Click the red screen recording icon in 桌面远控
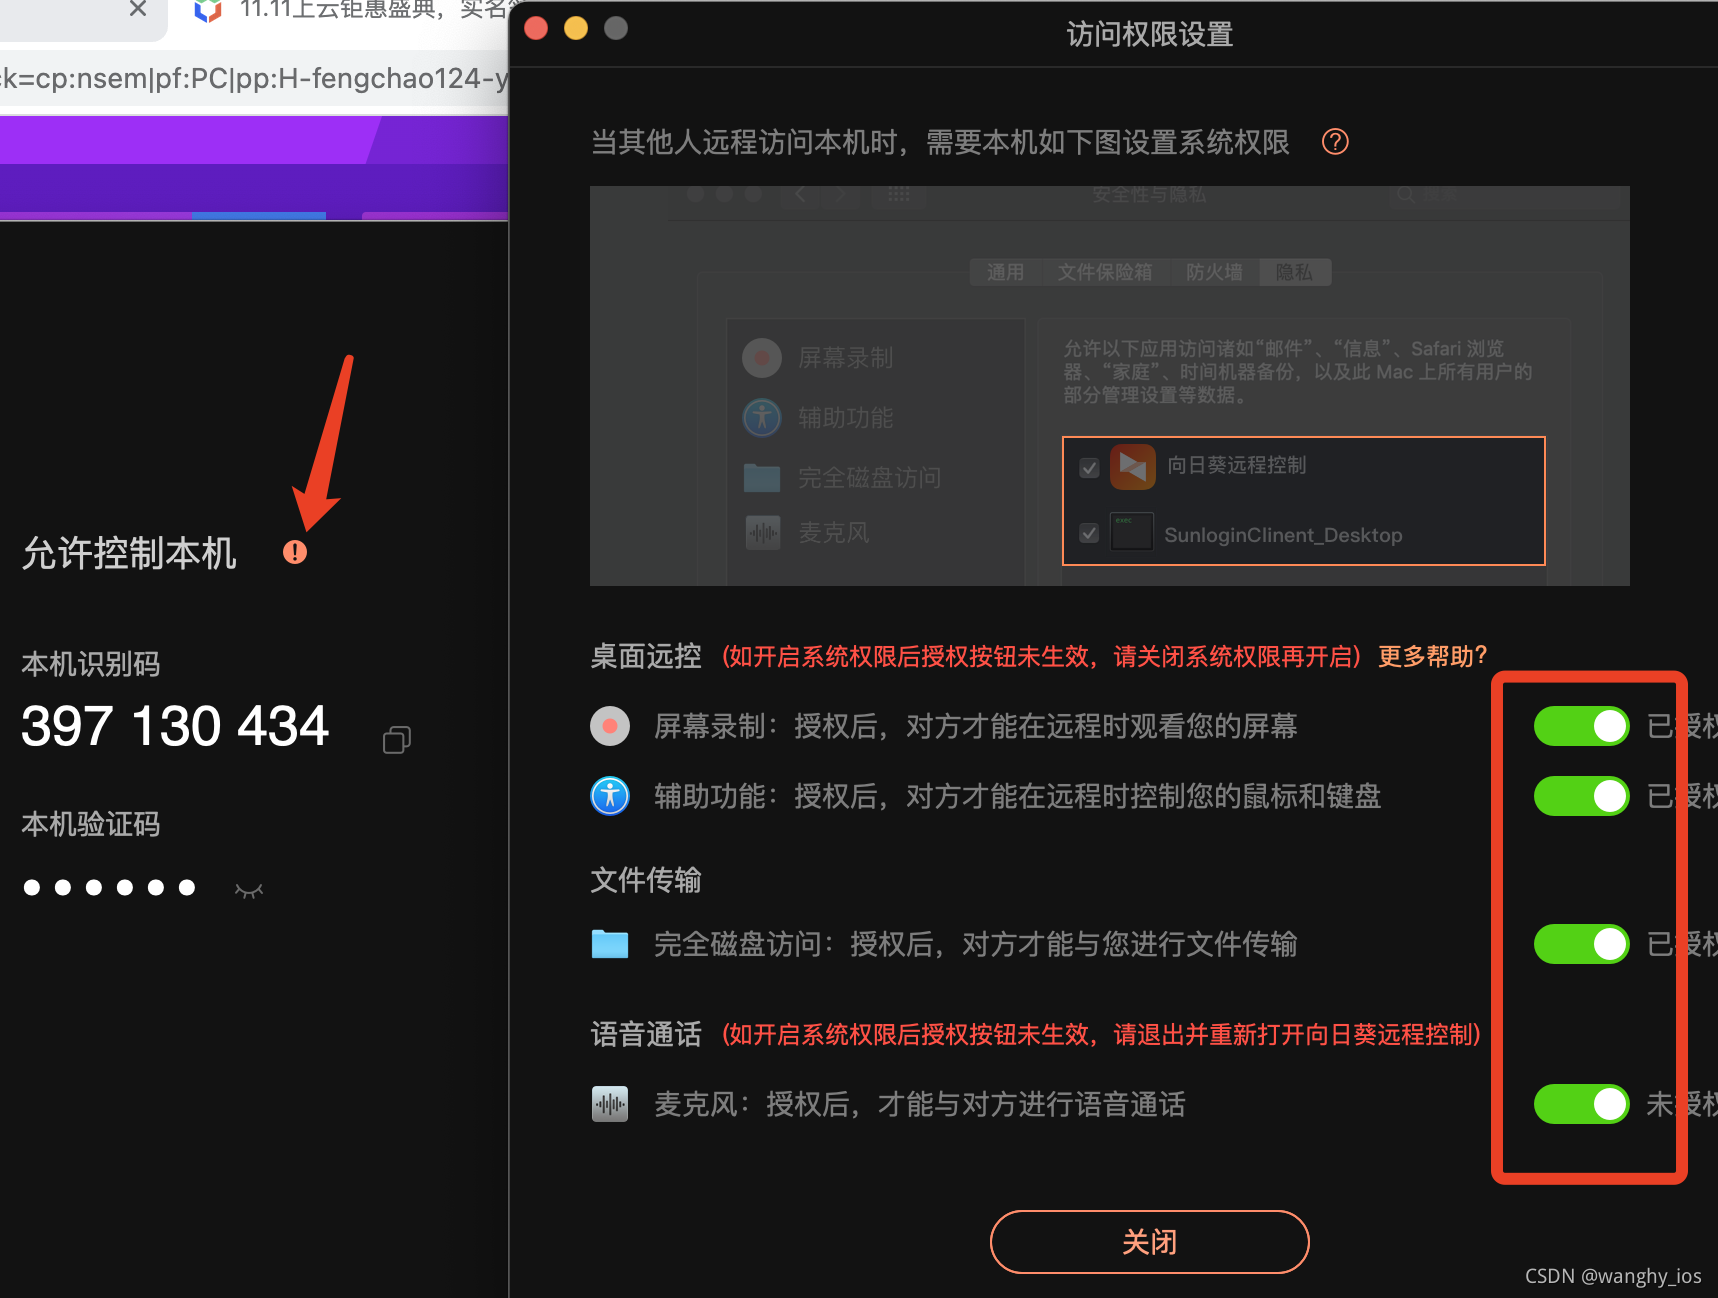 pyautogui.click(x=610, y=726)
